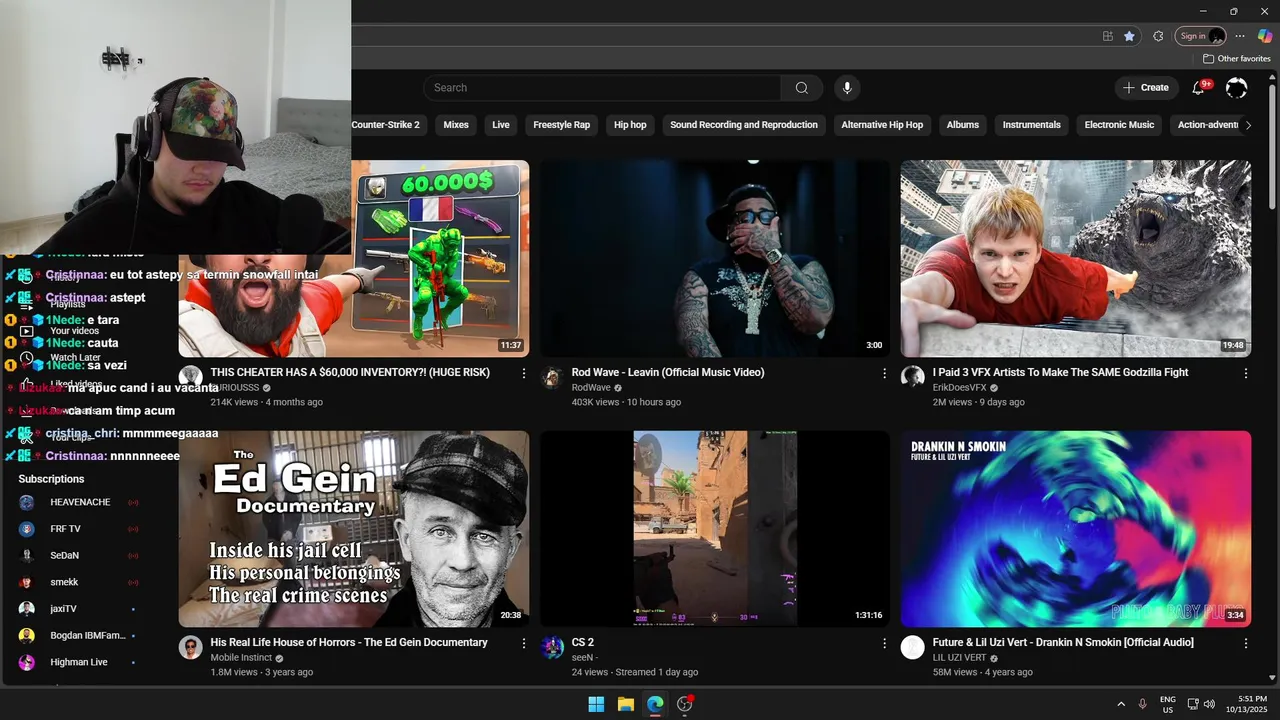This screenshot has height=720, width=1280.
Task: Open the FRF TV subscription
Action: click(78, 529)
